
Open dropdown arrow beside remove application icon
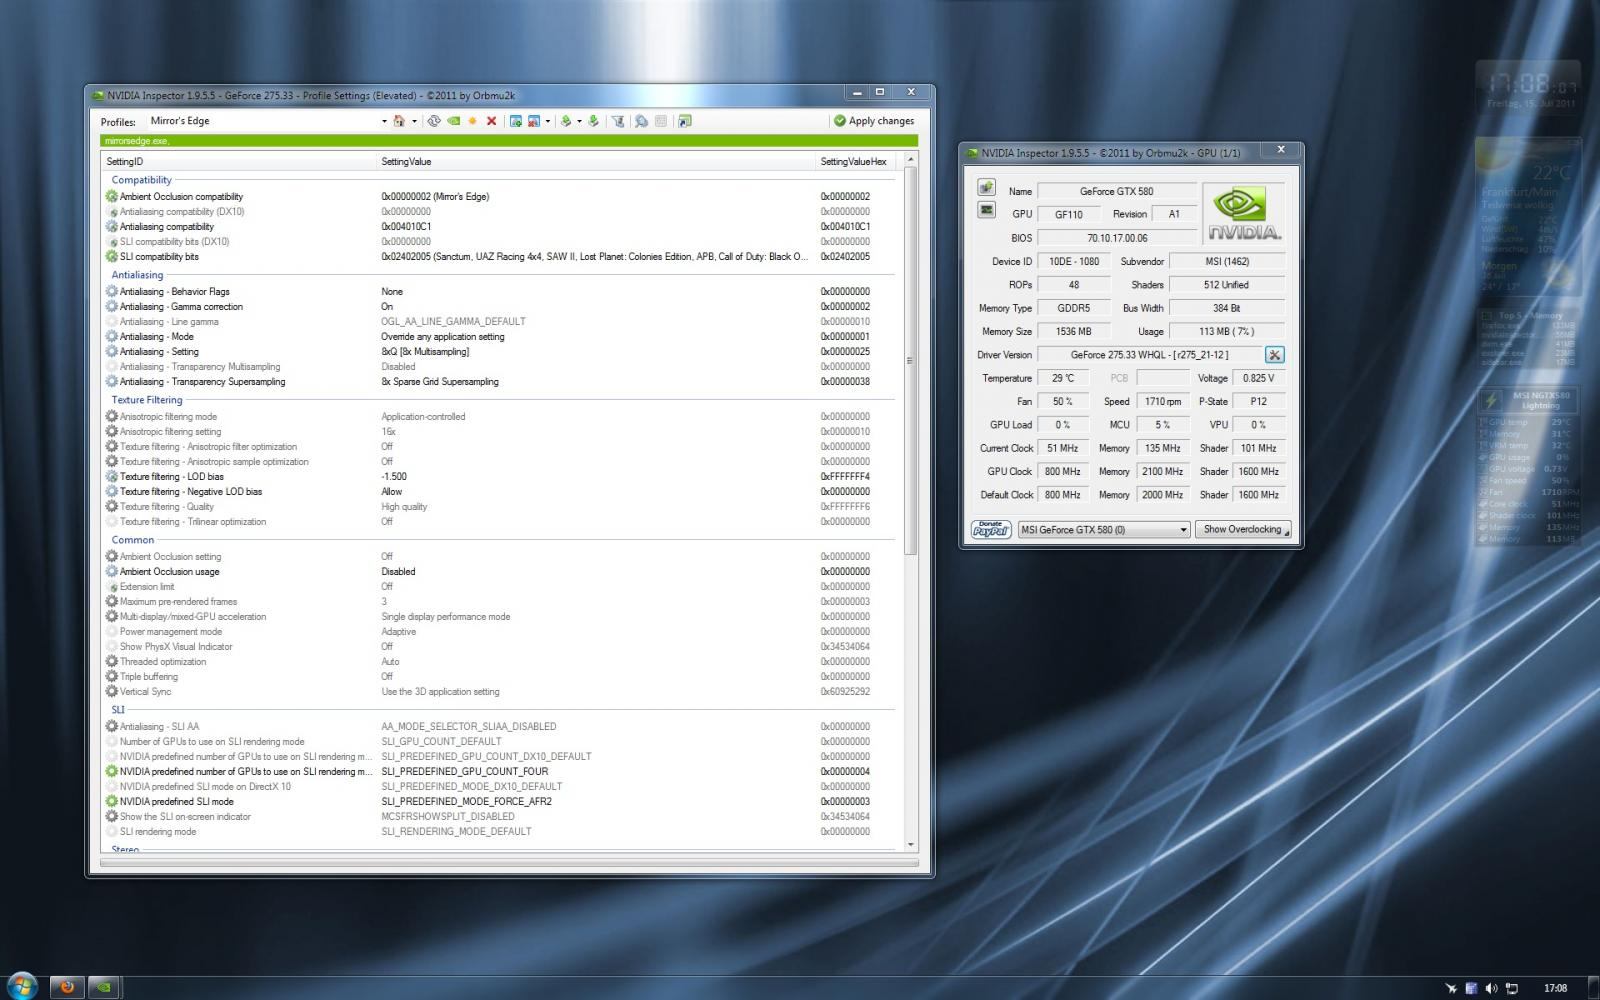coord(548,121)
